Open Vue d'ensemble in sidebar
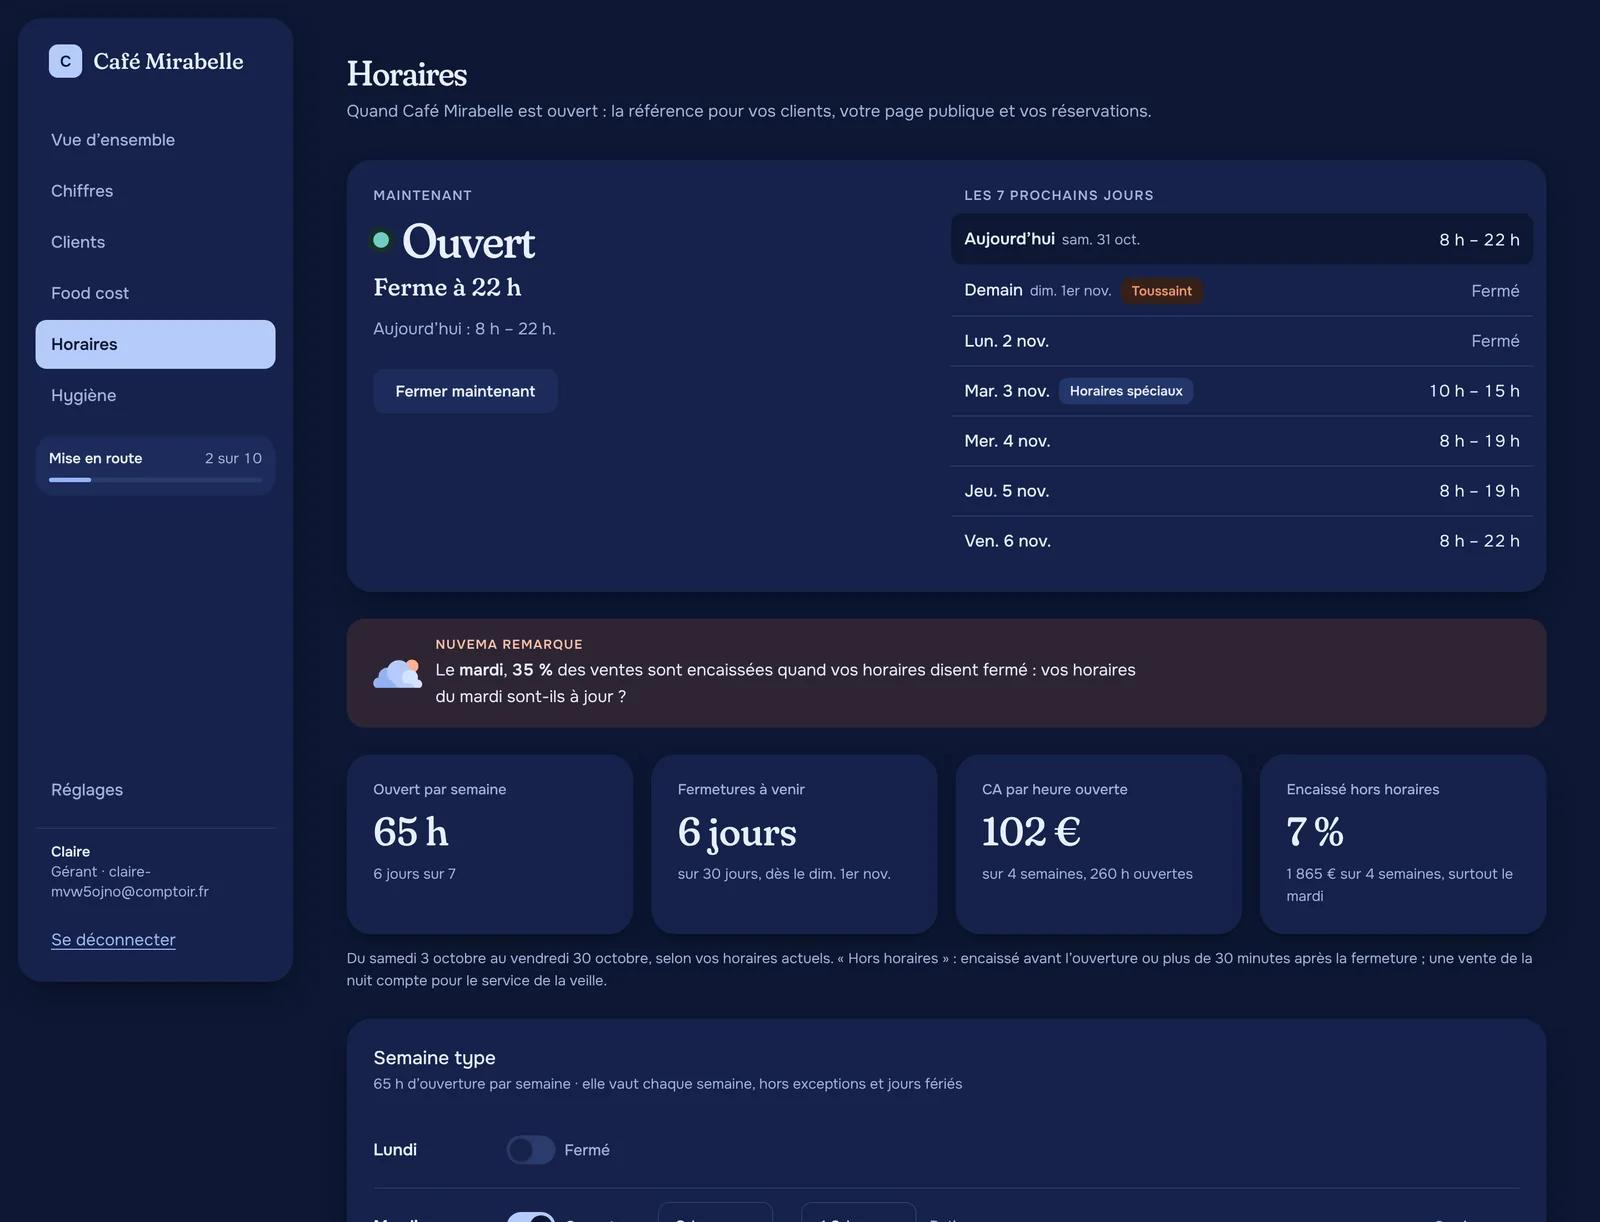 click(155, 140)
